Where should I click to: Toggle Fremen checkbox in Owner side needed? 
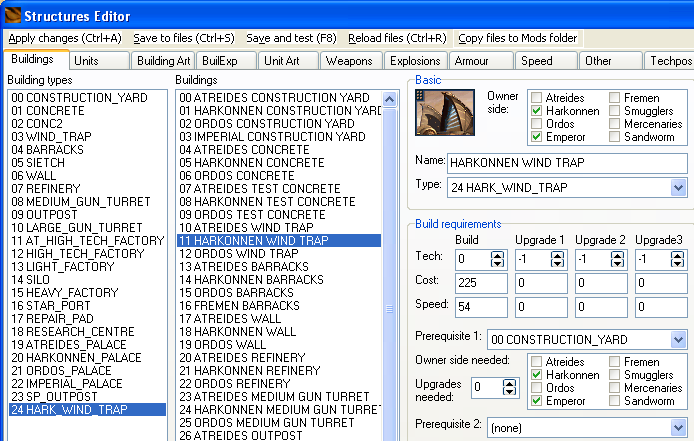click(614, 361)
